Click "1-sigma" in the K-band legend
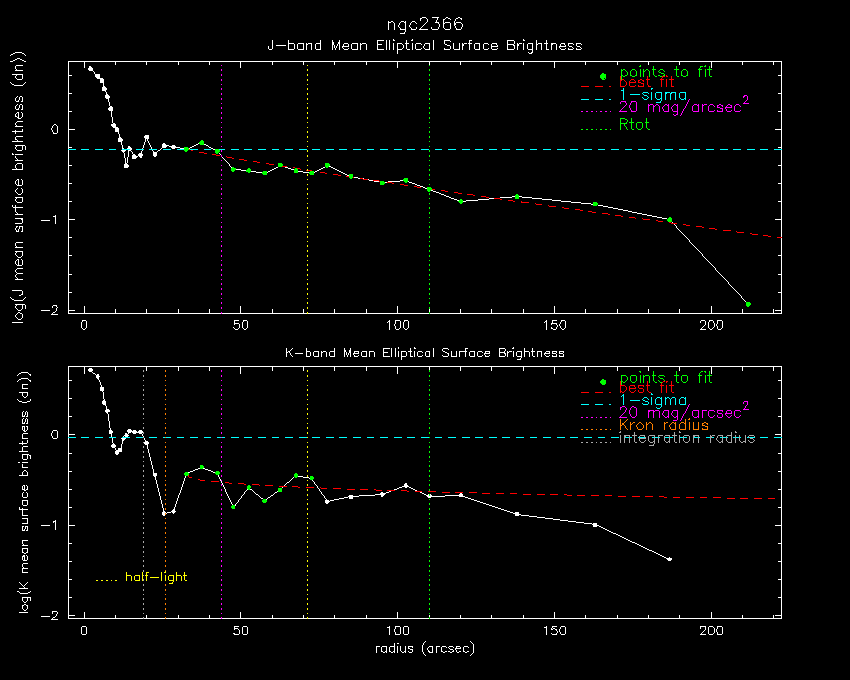 653,401
